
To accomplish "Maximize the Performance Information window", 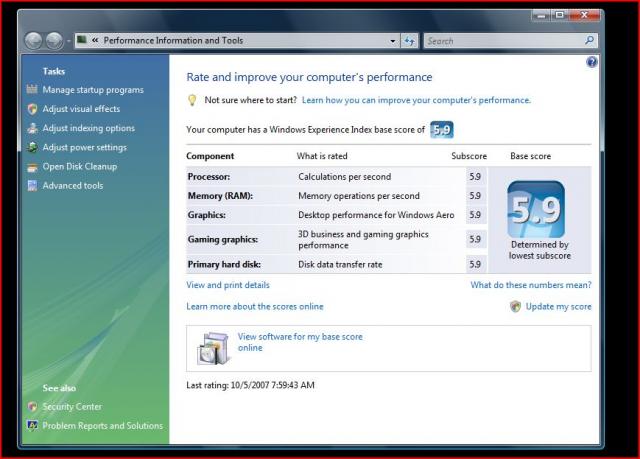I will click(x=560, y=15).
